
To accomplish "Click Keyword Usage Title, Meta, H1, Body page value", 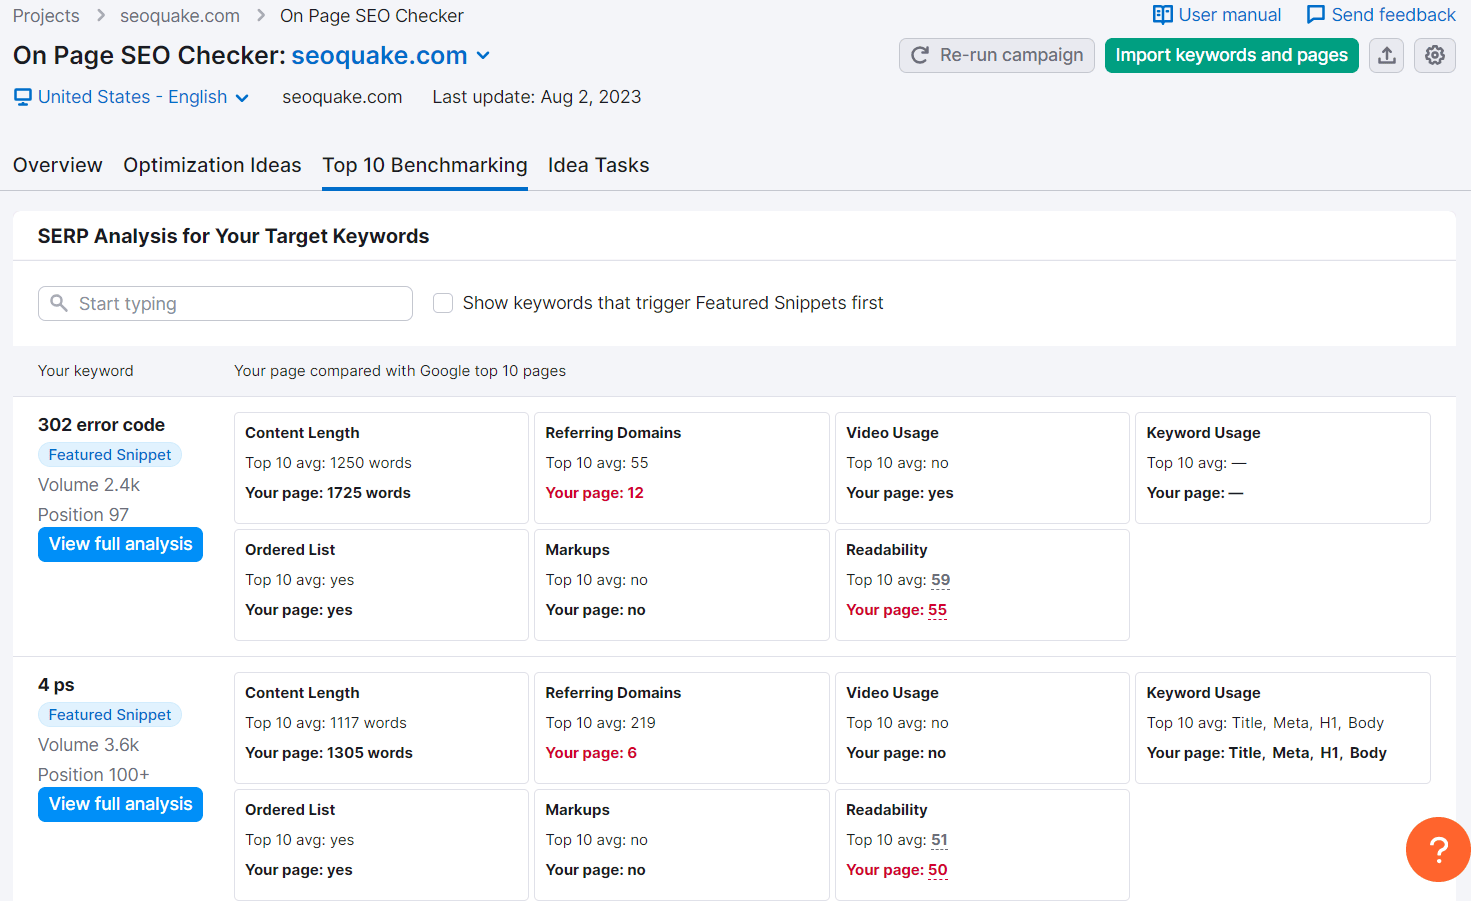I will point(1267,753).
